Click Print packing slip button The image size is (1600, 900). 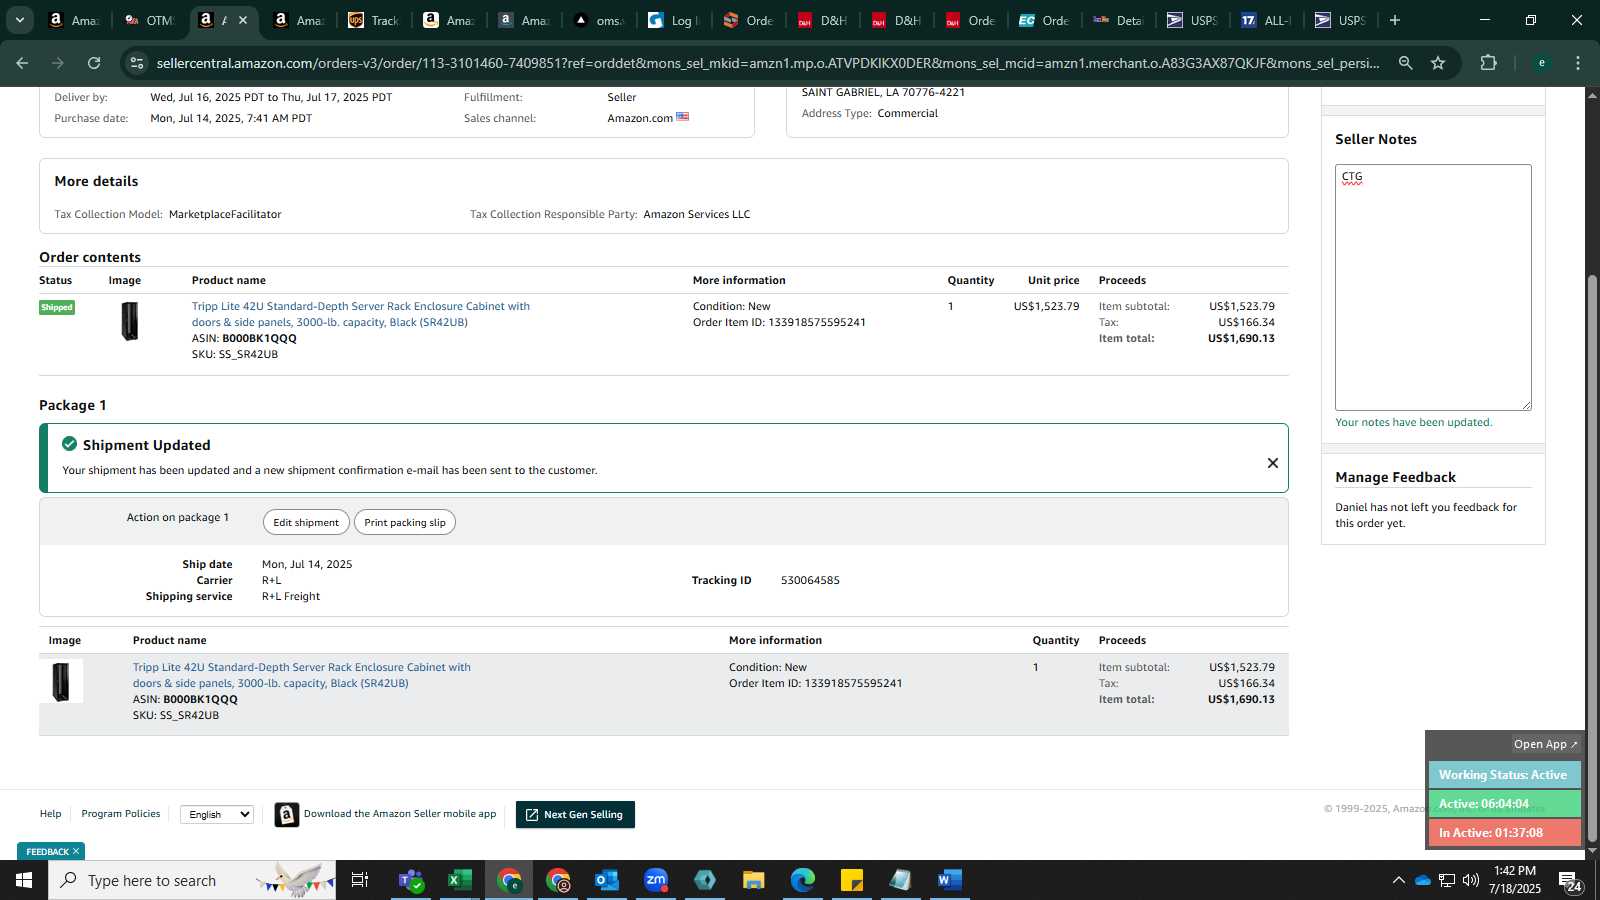click(x=405, y=522)
